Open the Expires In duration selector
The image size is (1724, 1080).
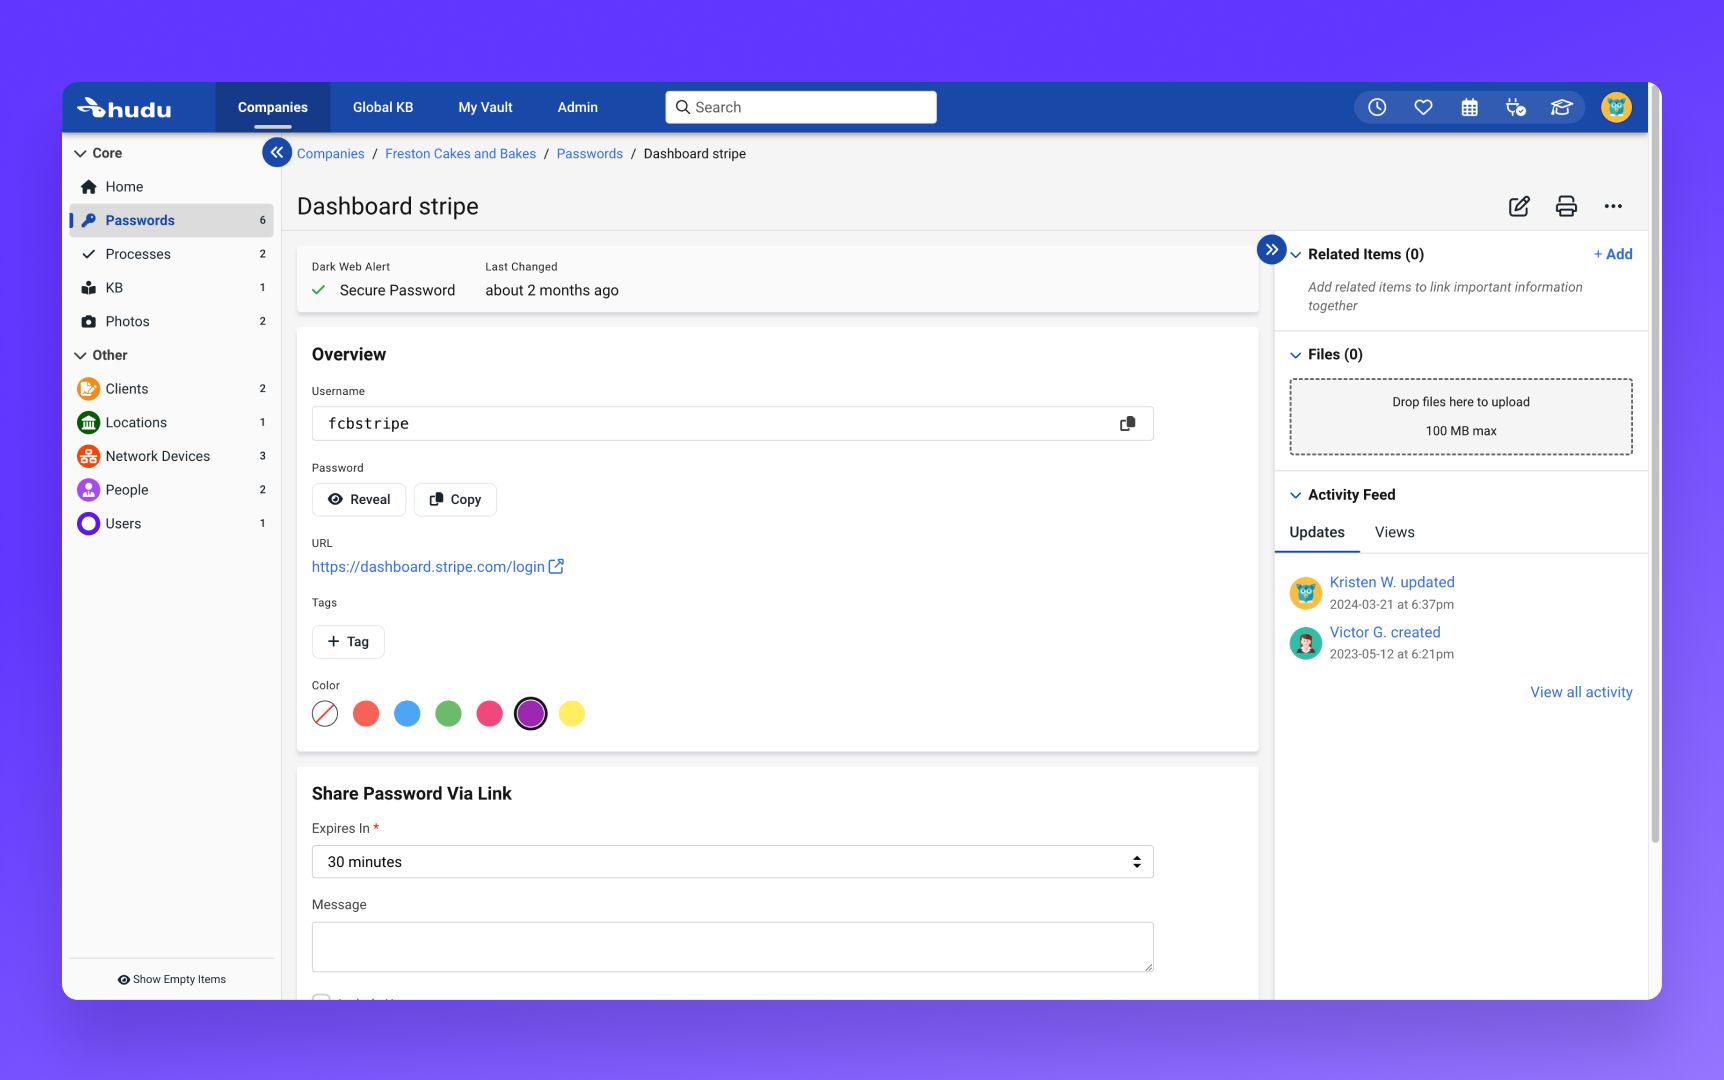732,861
